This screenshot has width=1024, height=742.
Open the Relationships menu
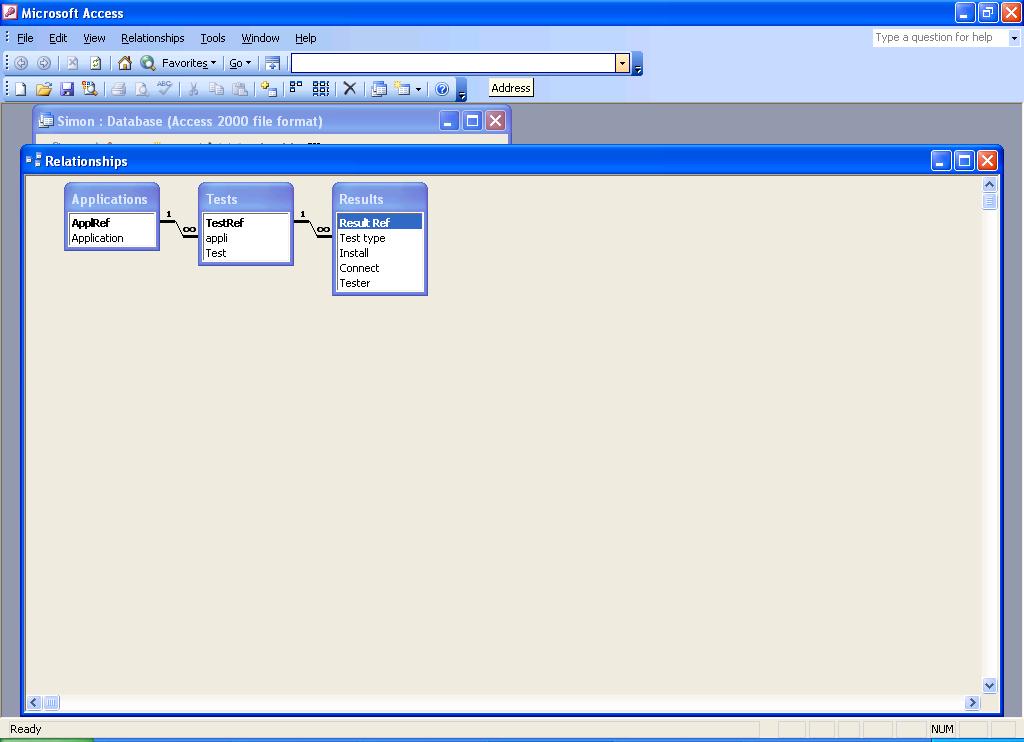click(153, 39)
